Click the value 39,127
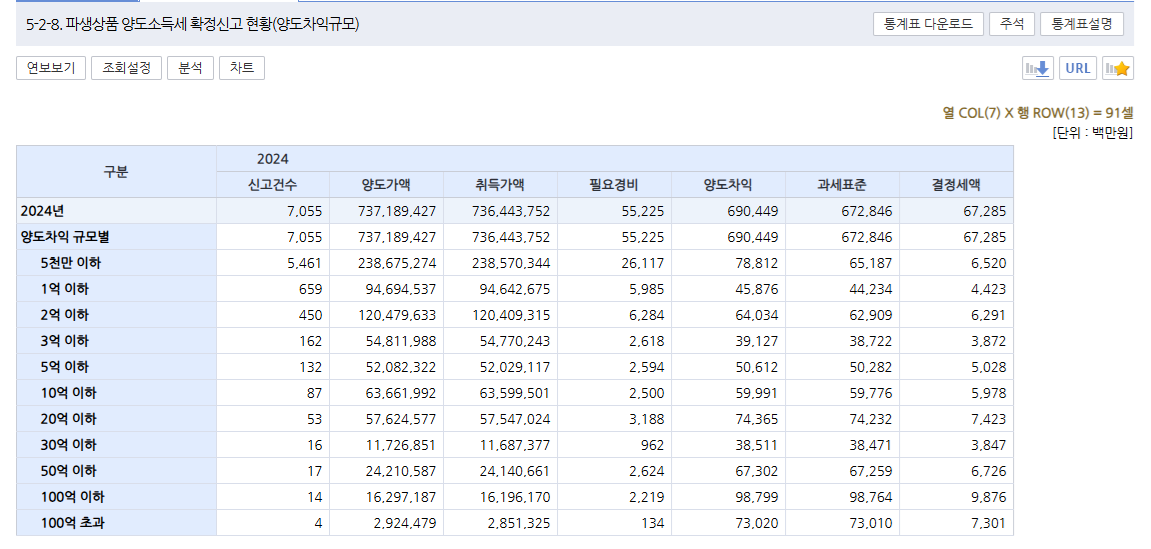The image size is (1151, 549). [x=756, y=341]
